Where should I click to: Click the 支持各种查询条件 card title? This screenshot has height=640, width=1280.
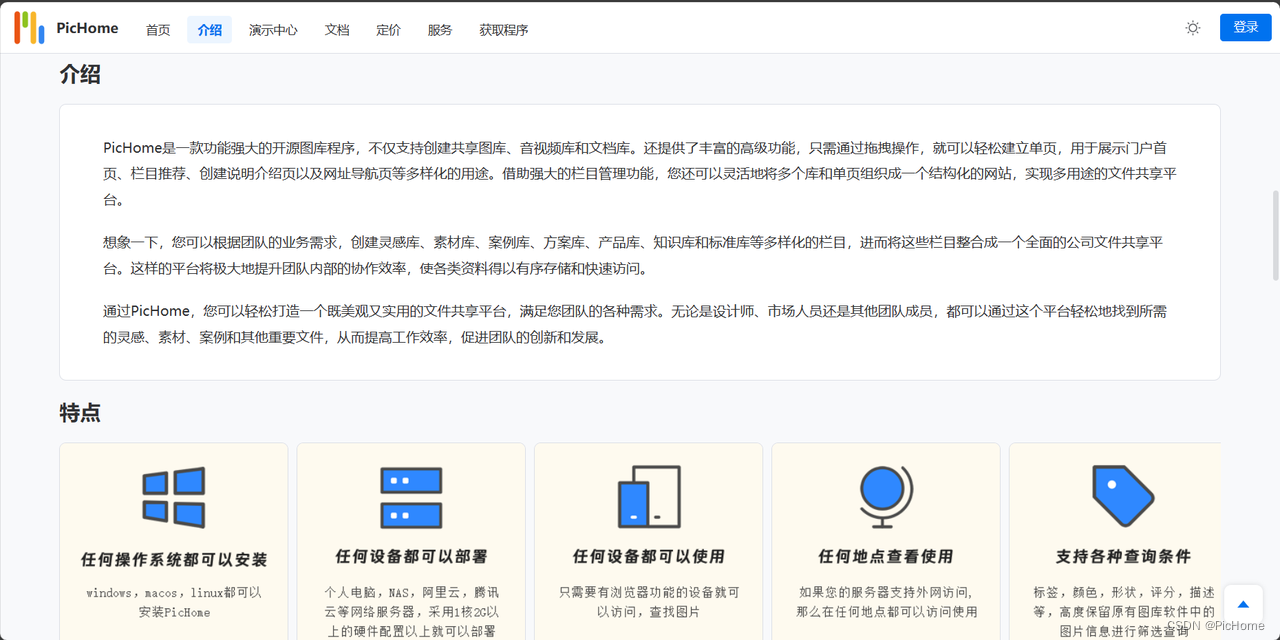(x=1123, y=556)
